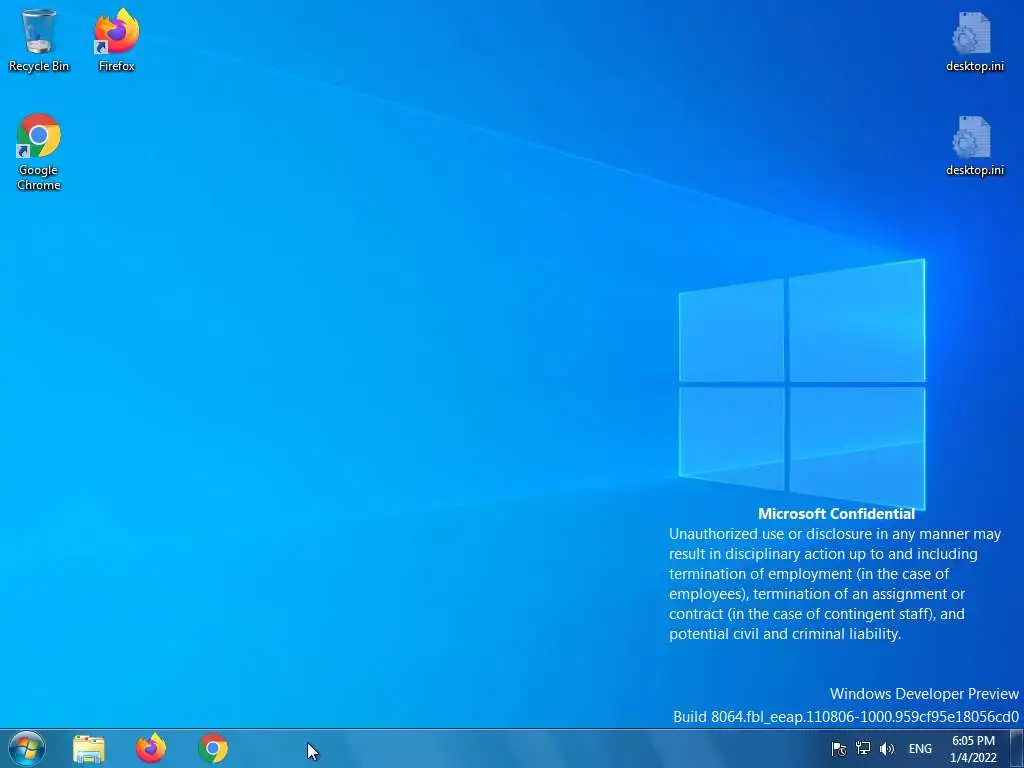The height and width of the screenshot is (768, 1024).
Task: Select the Firefox desktop shortcut
Action: click(x=117, y=39)
